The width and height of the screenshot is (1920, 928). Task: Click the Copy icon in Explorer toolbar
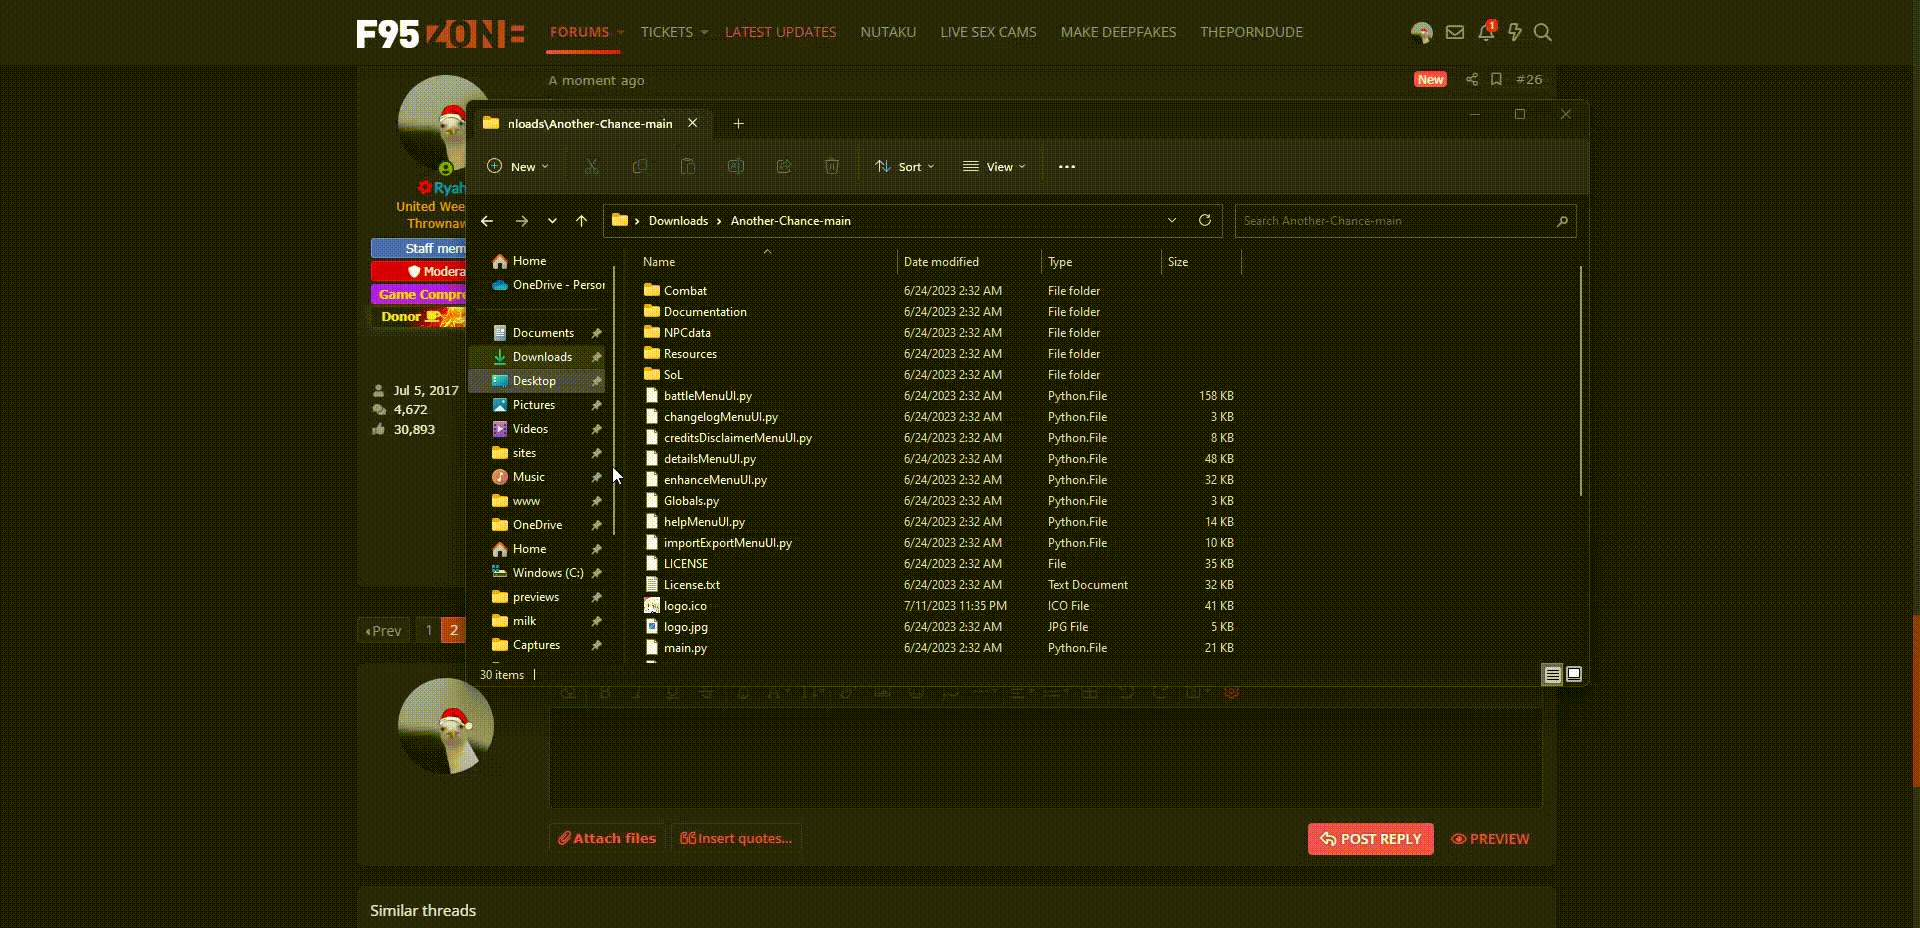pyautogui.click(x=640, y=167)
